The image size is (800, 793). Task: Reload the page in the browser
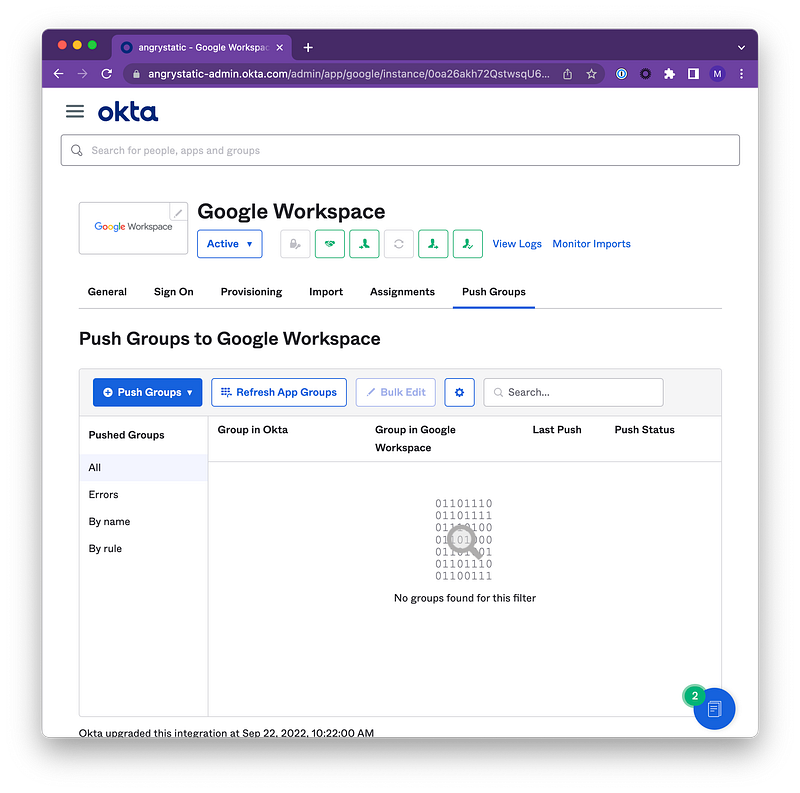pos(107,74)
